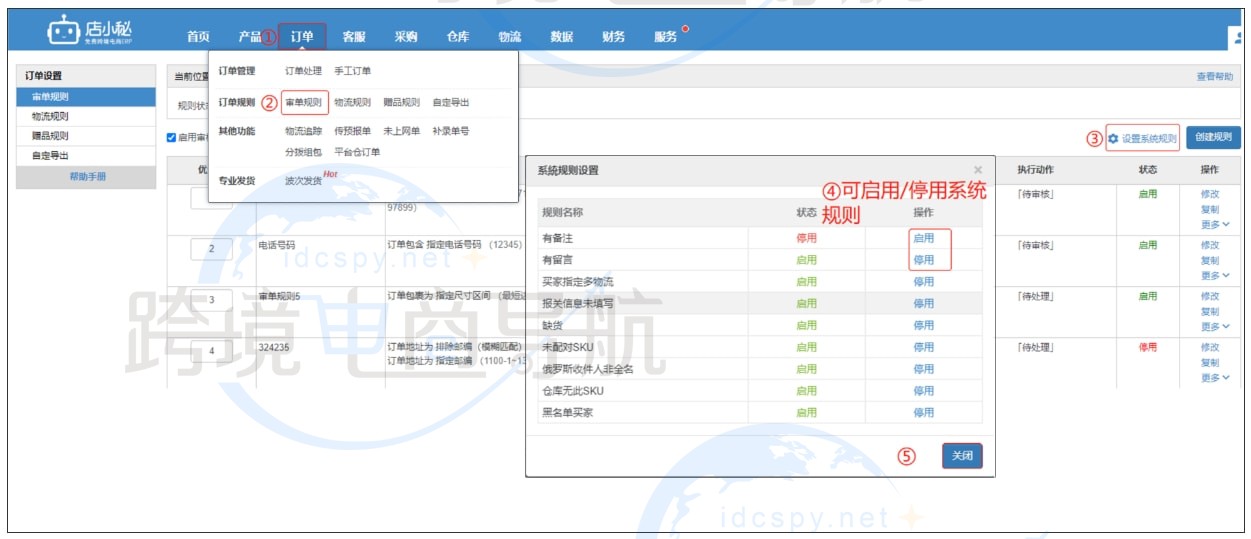The width and height of the screenshot is (1251, 539).
Task: Open 未上网单 under 其他功能
Action: (x=401, y=131)
